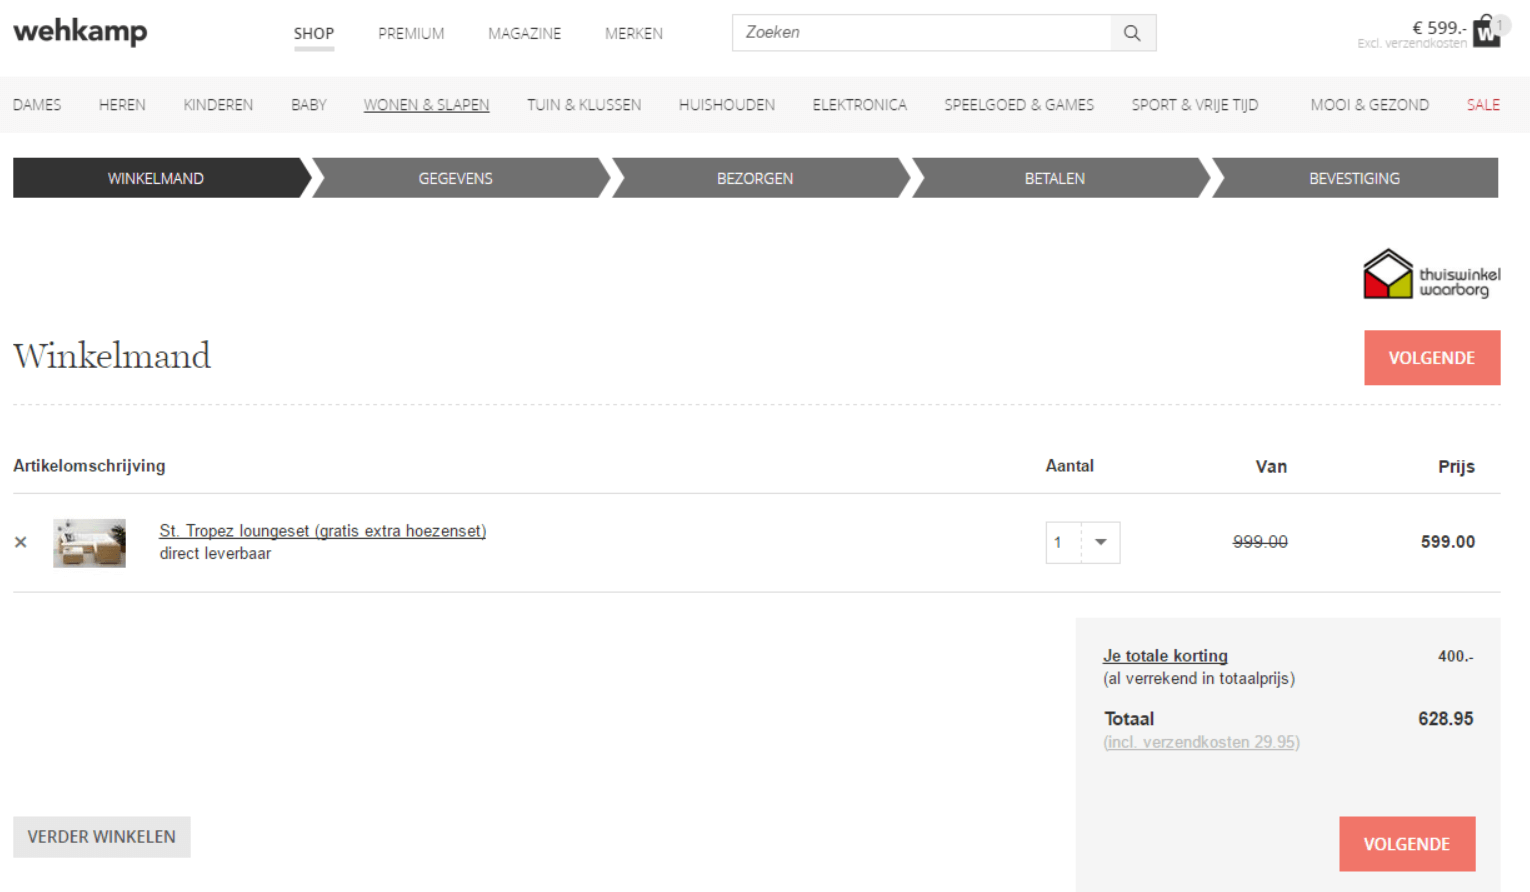Click the 'al verrekend in totaalprijs' note
Screen dimensions: 1530x892
[x=1199, y=679]
